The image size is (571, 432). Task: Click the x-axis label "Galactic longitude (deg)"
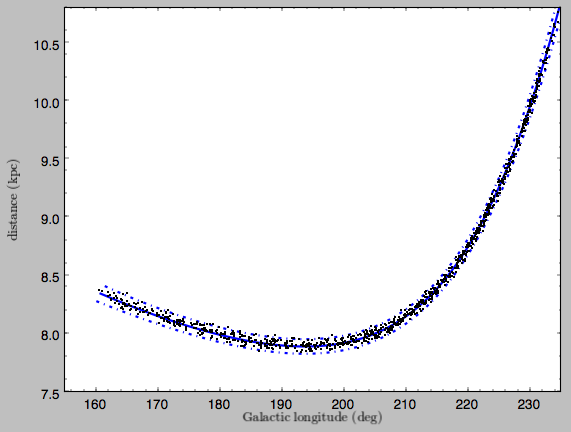point(312,417)
